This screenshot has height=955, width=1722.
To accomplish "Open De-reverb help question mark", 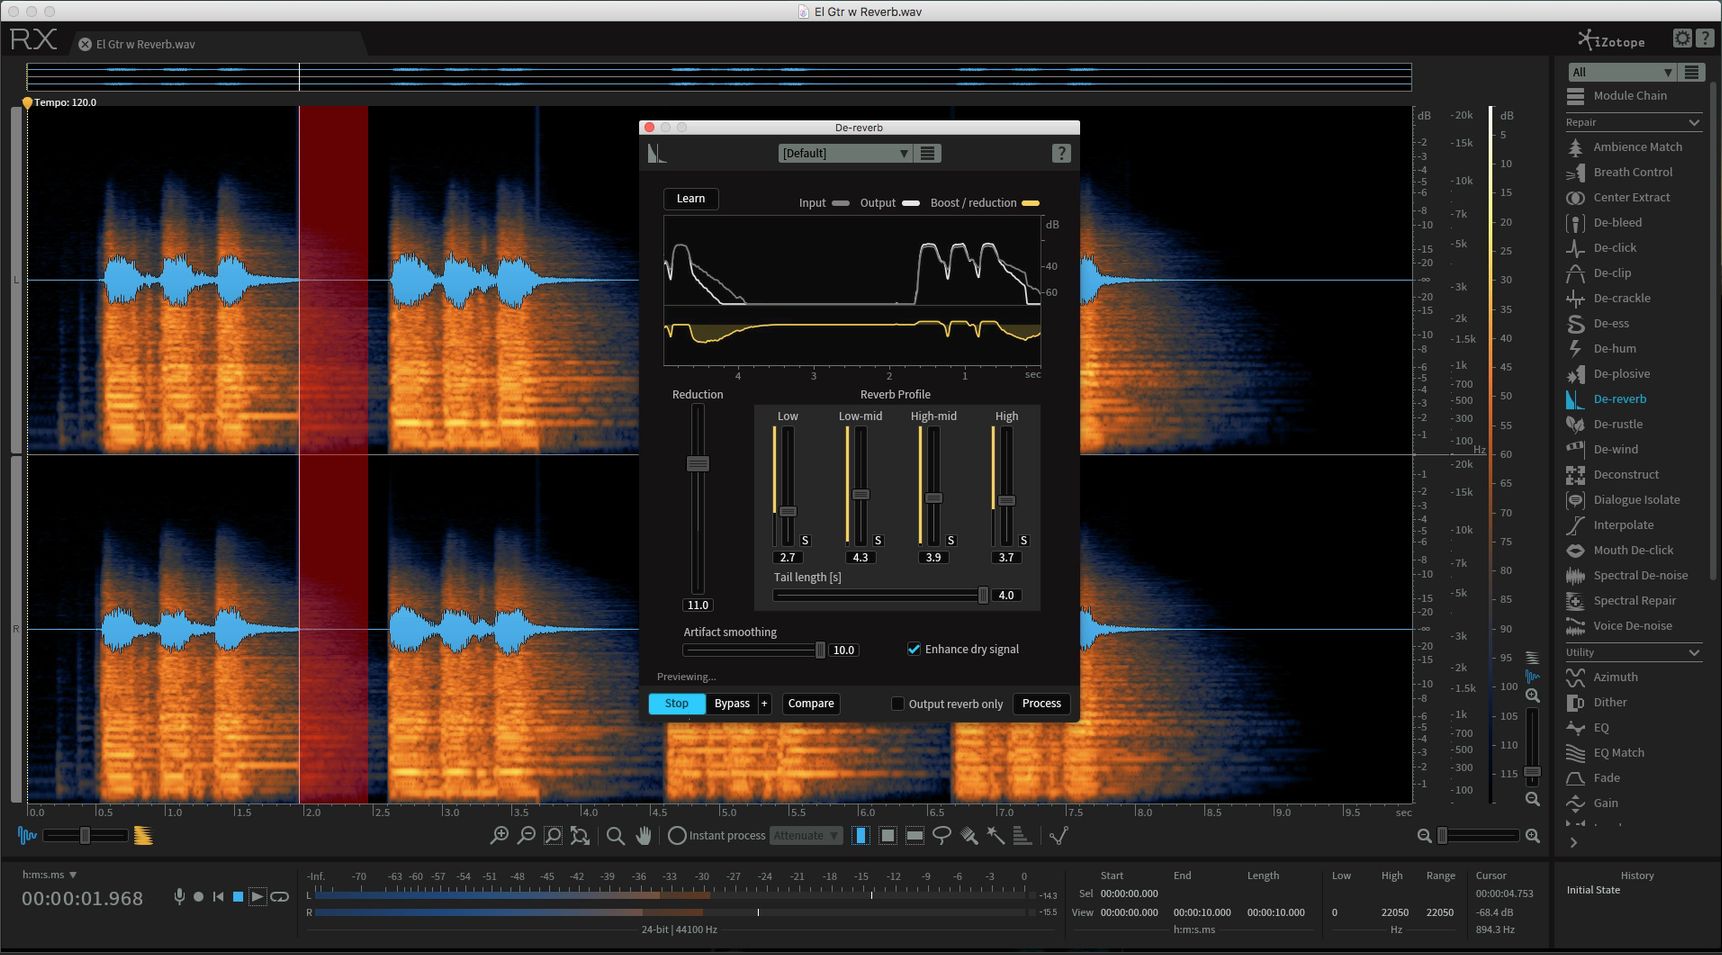I will click(x=1061, y=153).
